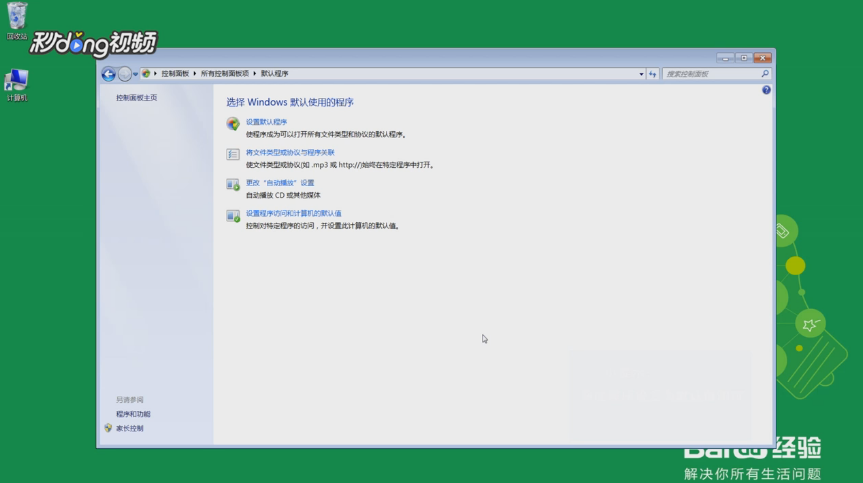The image size is (863, 483).
Task: Open 家长控制 in sidebar
Action: coord(130,429)
